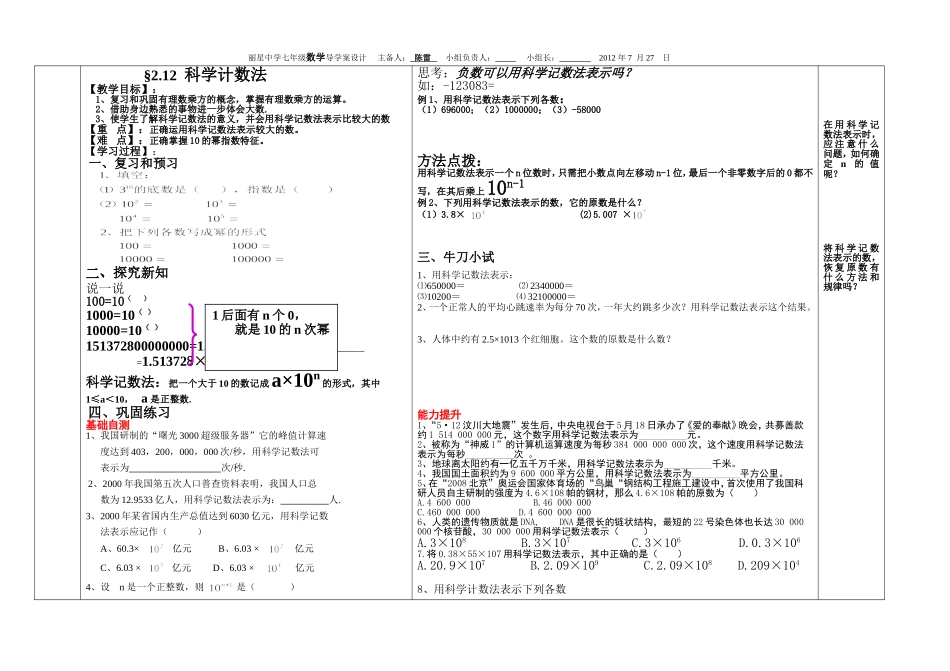Click the line '例1、用科学记数法表示下列各数:'
950x671 pixels.
coord(491,99)
